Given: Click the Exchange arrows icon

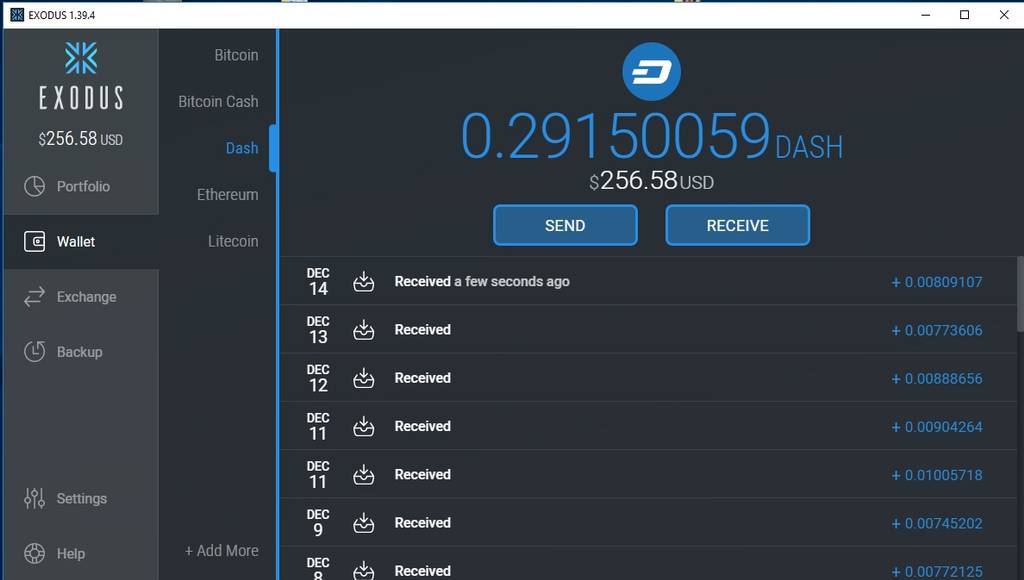Looking at the screenshot, I should coord(35,297).
